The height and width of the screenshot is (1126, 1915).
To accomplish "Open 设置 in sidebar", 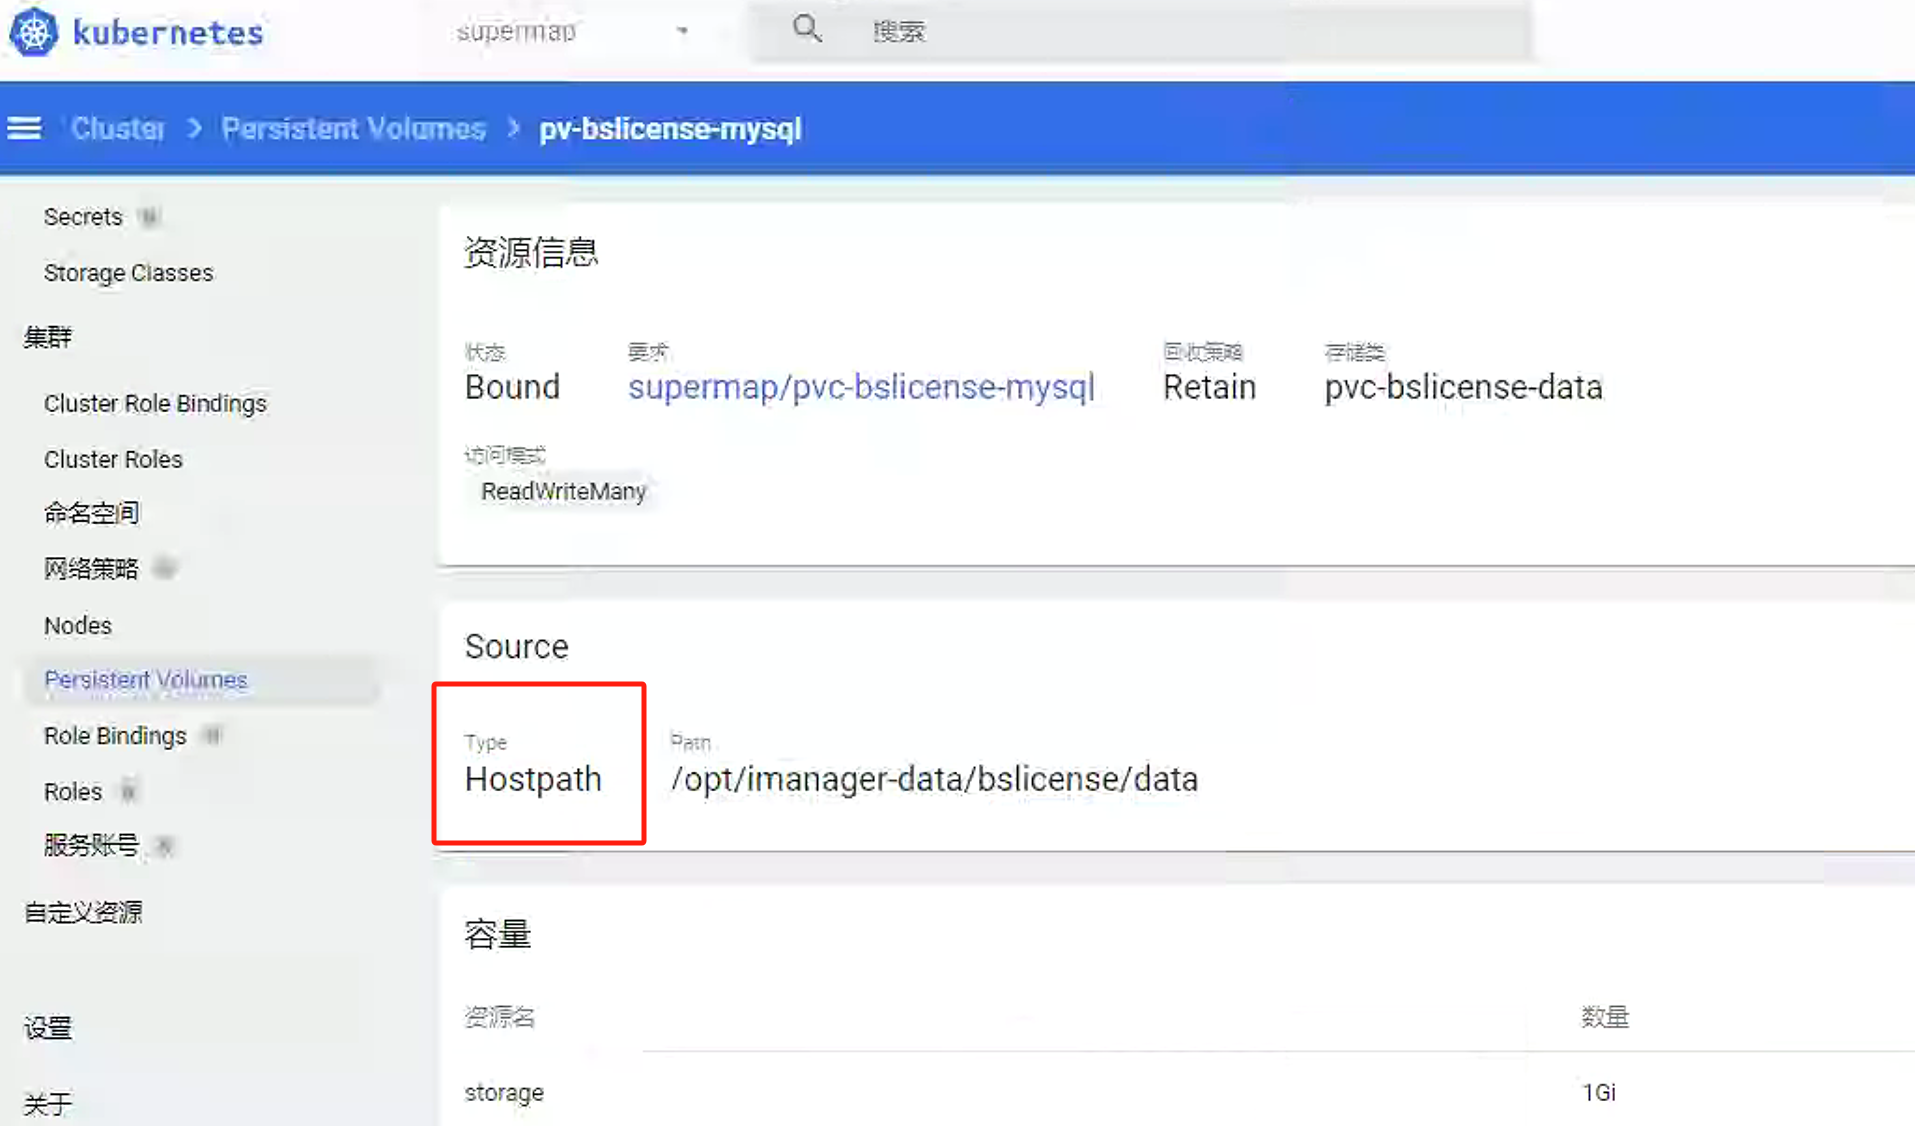I will pyautogui.click(x=48, y=1029).
